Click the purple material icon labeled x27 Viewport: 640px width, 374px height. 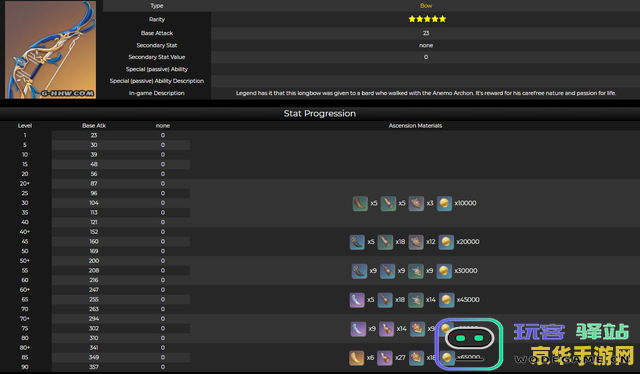pos(384,358)
